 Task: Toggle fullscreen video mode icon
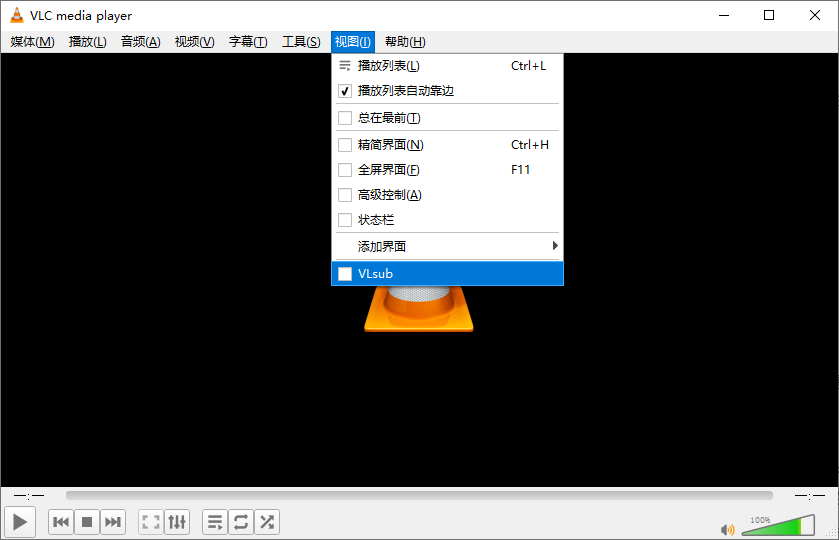coord(151,522)
